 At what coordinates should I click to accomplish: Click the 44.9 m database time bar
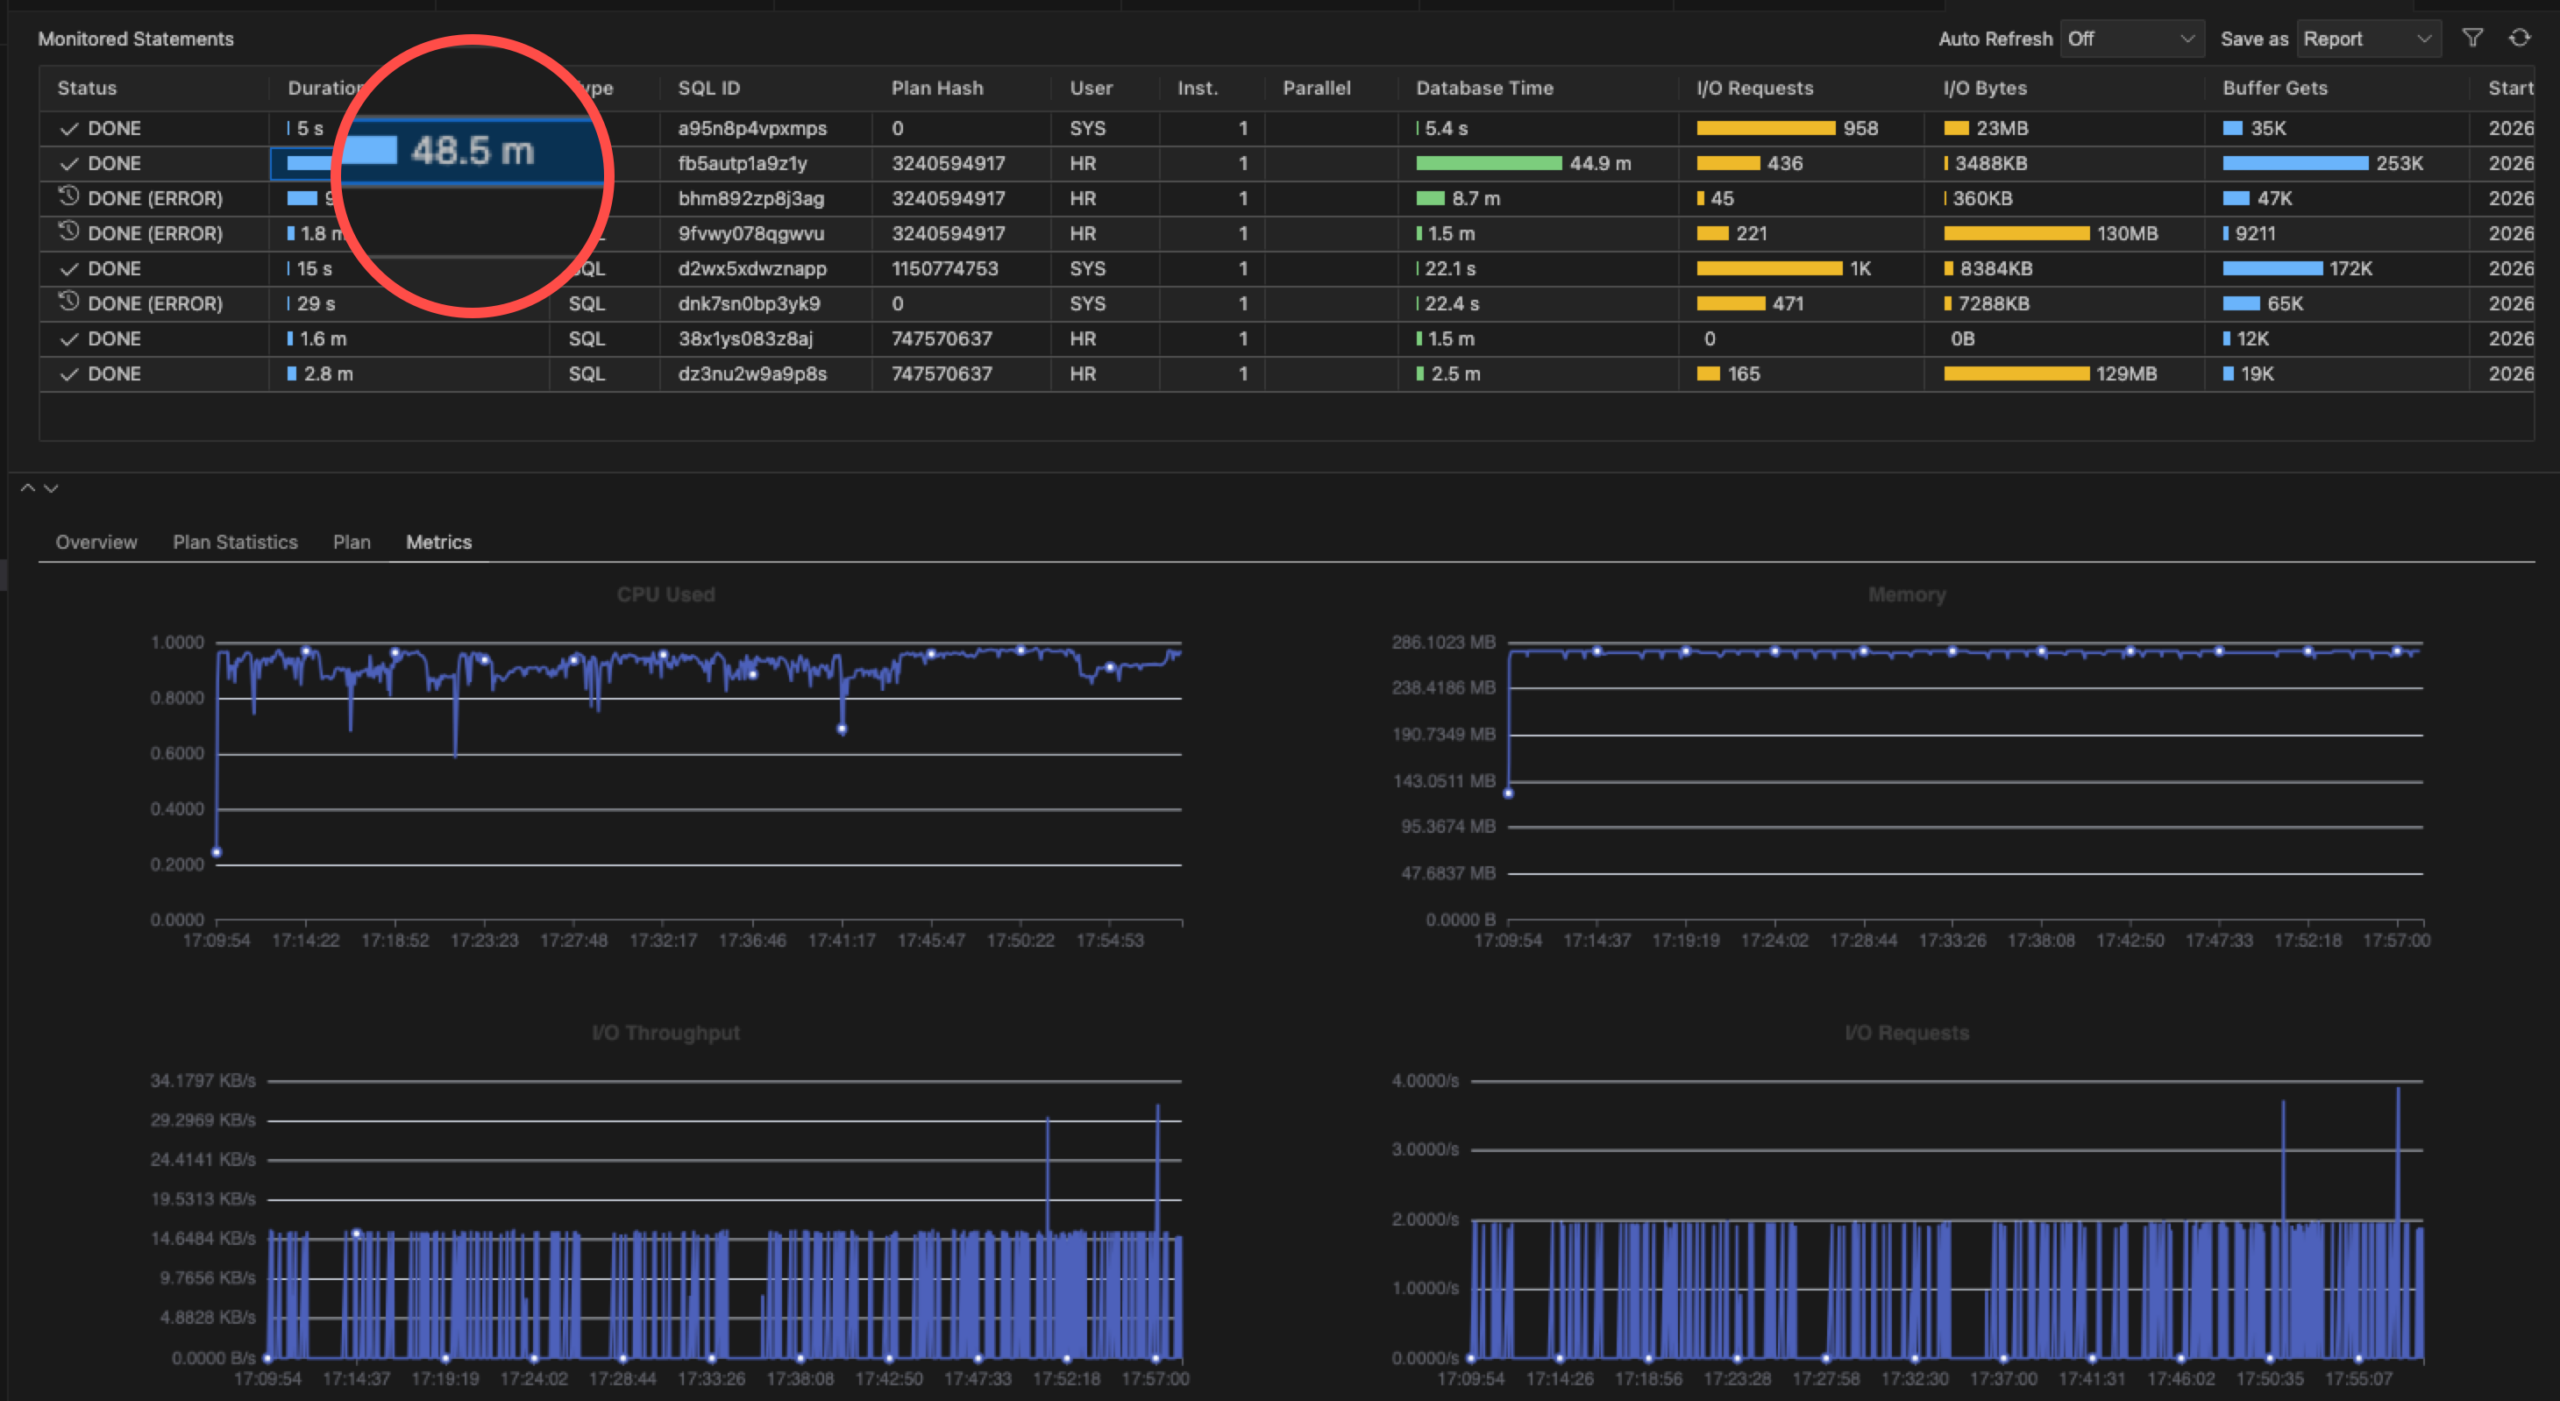[x=1488, y=163]
